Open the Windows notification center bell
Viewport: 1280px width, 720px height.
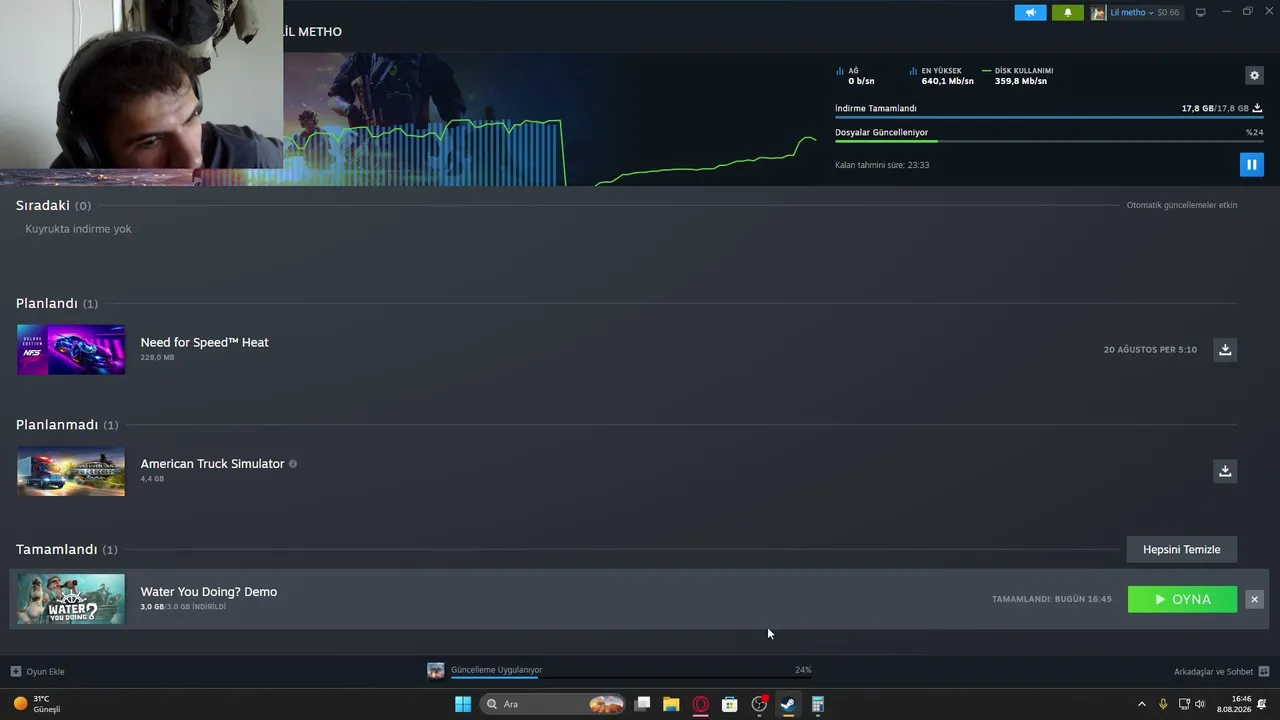point(1262,704)
